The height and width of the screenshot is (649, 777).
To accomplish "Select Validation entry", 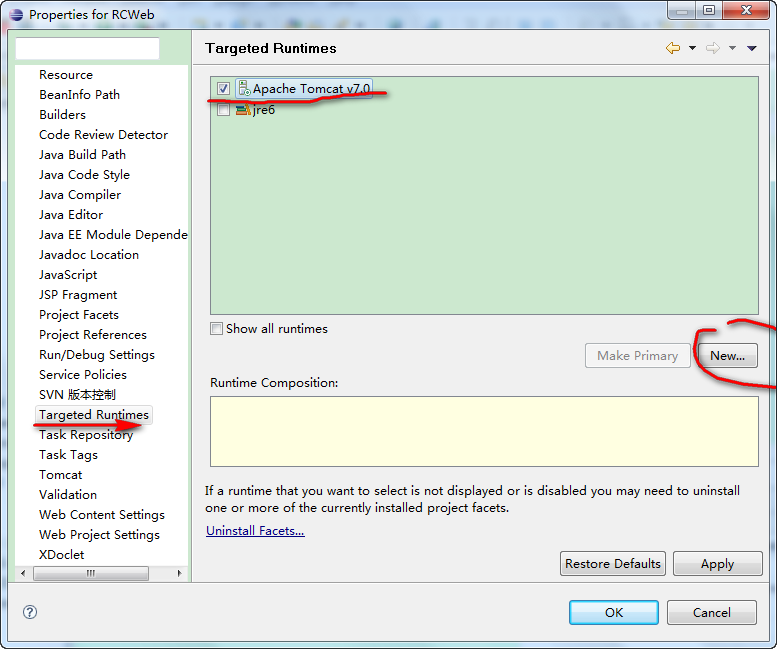I will pos(68,495).
